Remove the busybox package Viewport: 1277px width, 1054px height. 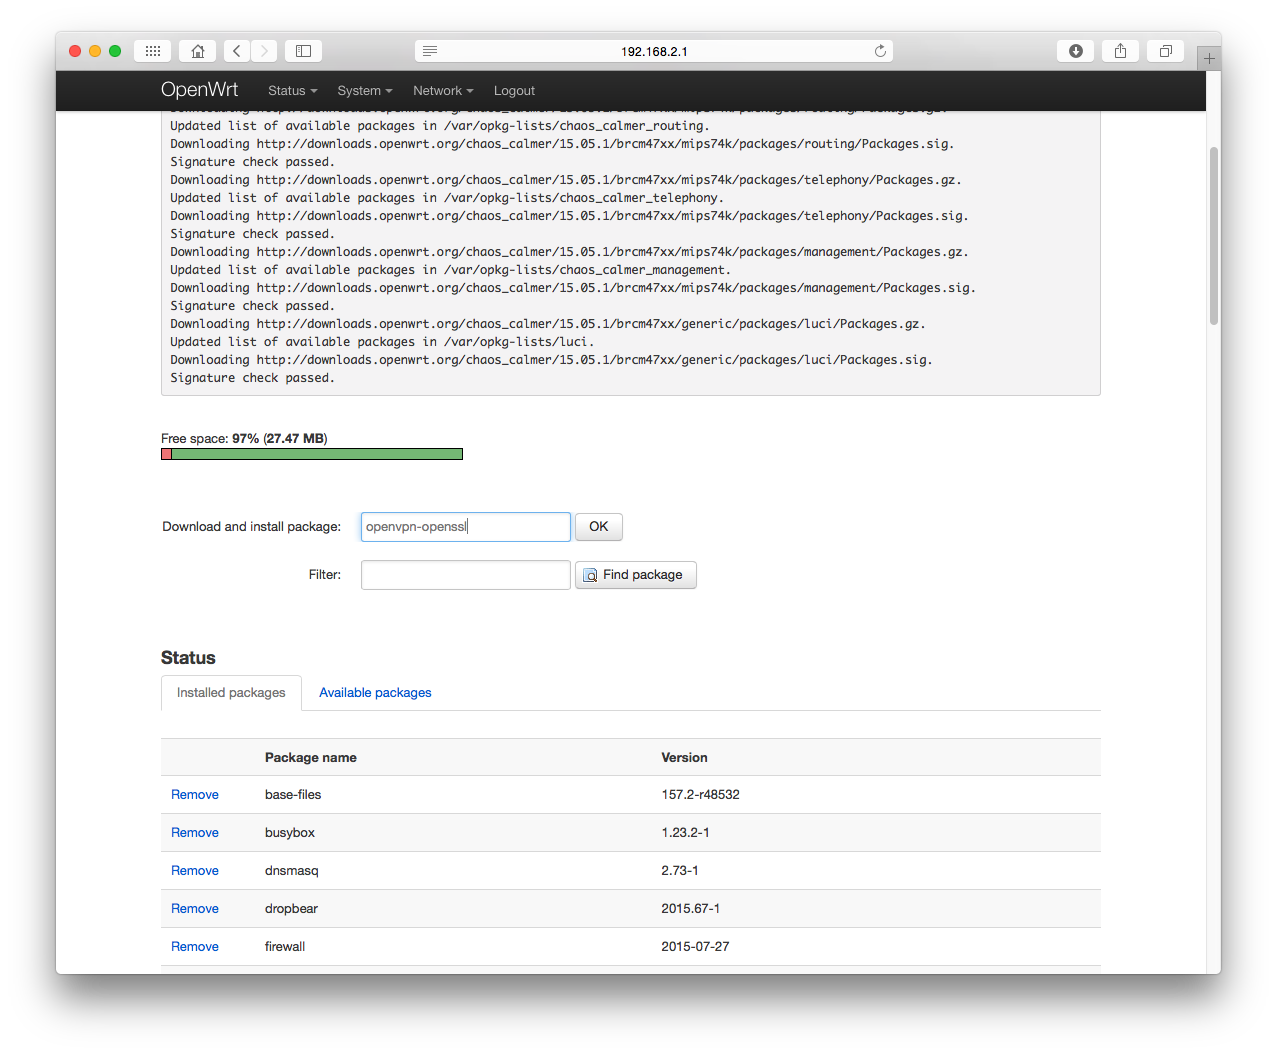pyautogui.click(x=195, y=833)
